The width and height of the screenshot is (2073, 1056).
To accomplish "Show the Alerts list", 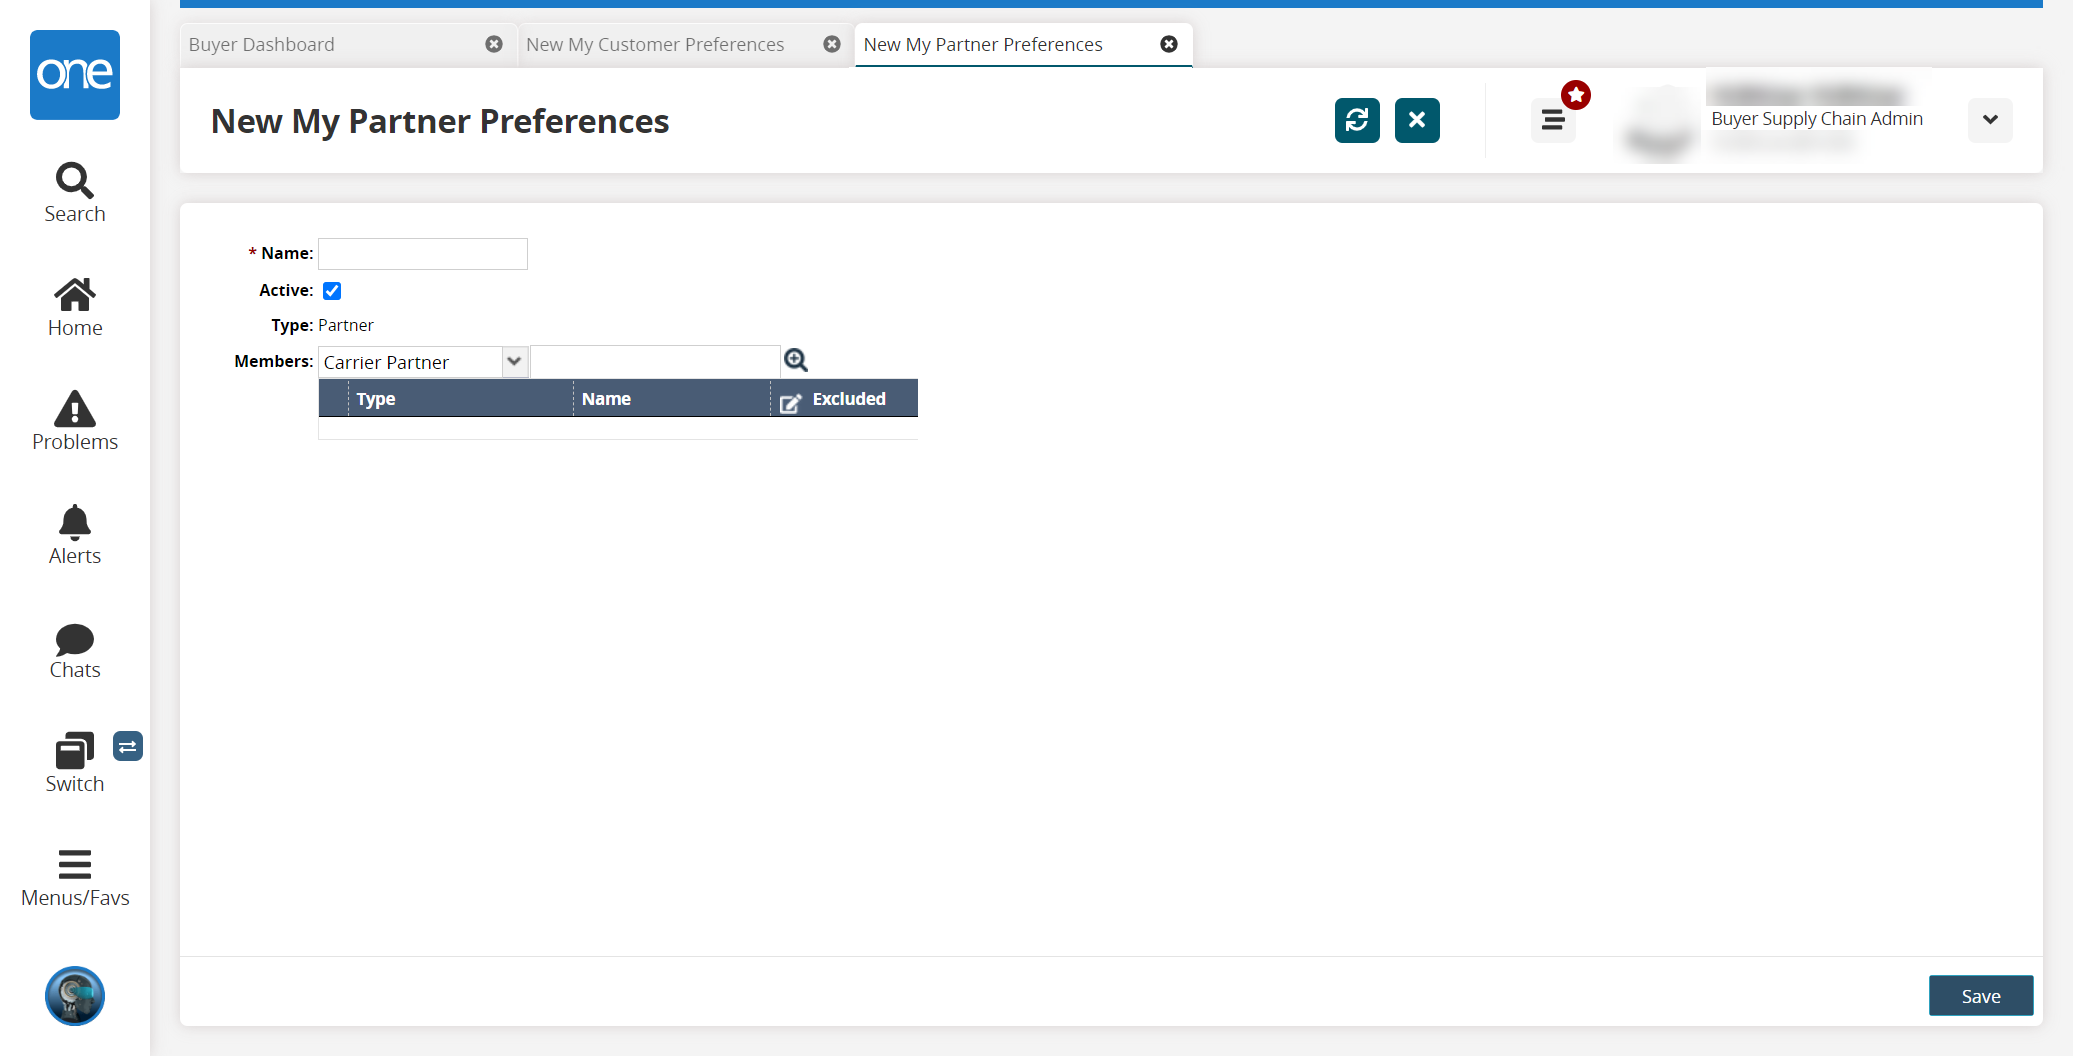I will click(75, 535).
